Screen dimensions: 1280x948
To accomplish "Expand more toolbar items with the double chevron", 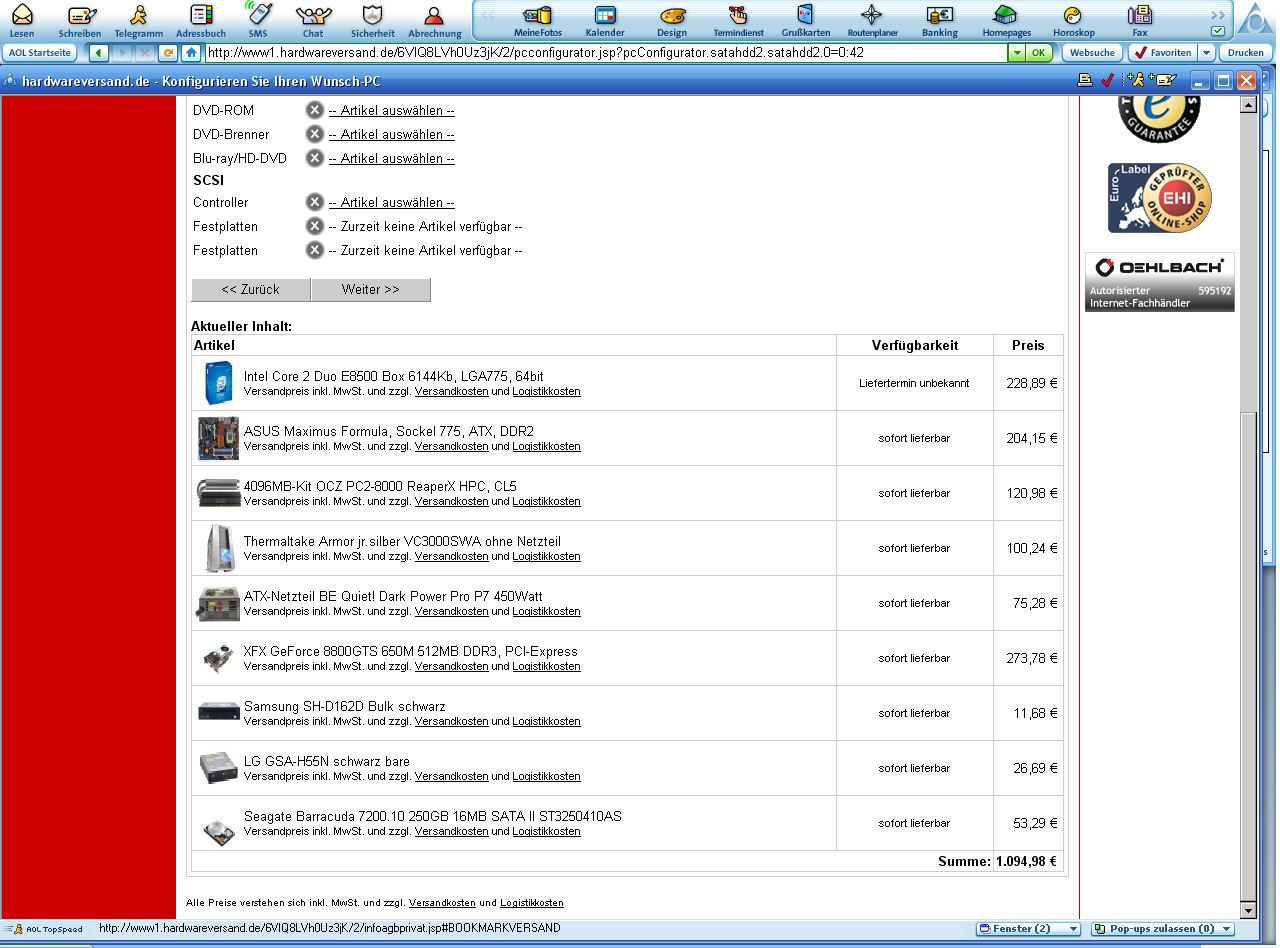I will [x=1217, y=15].
